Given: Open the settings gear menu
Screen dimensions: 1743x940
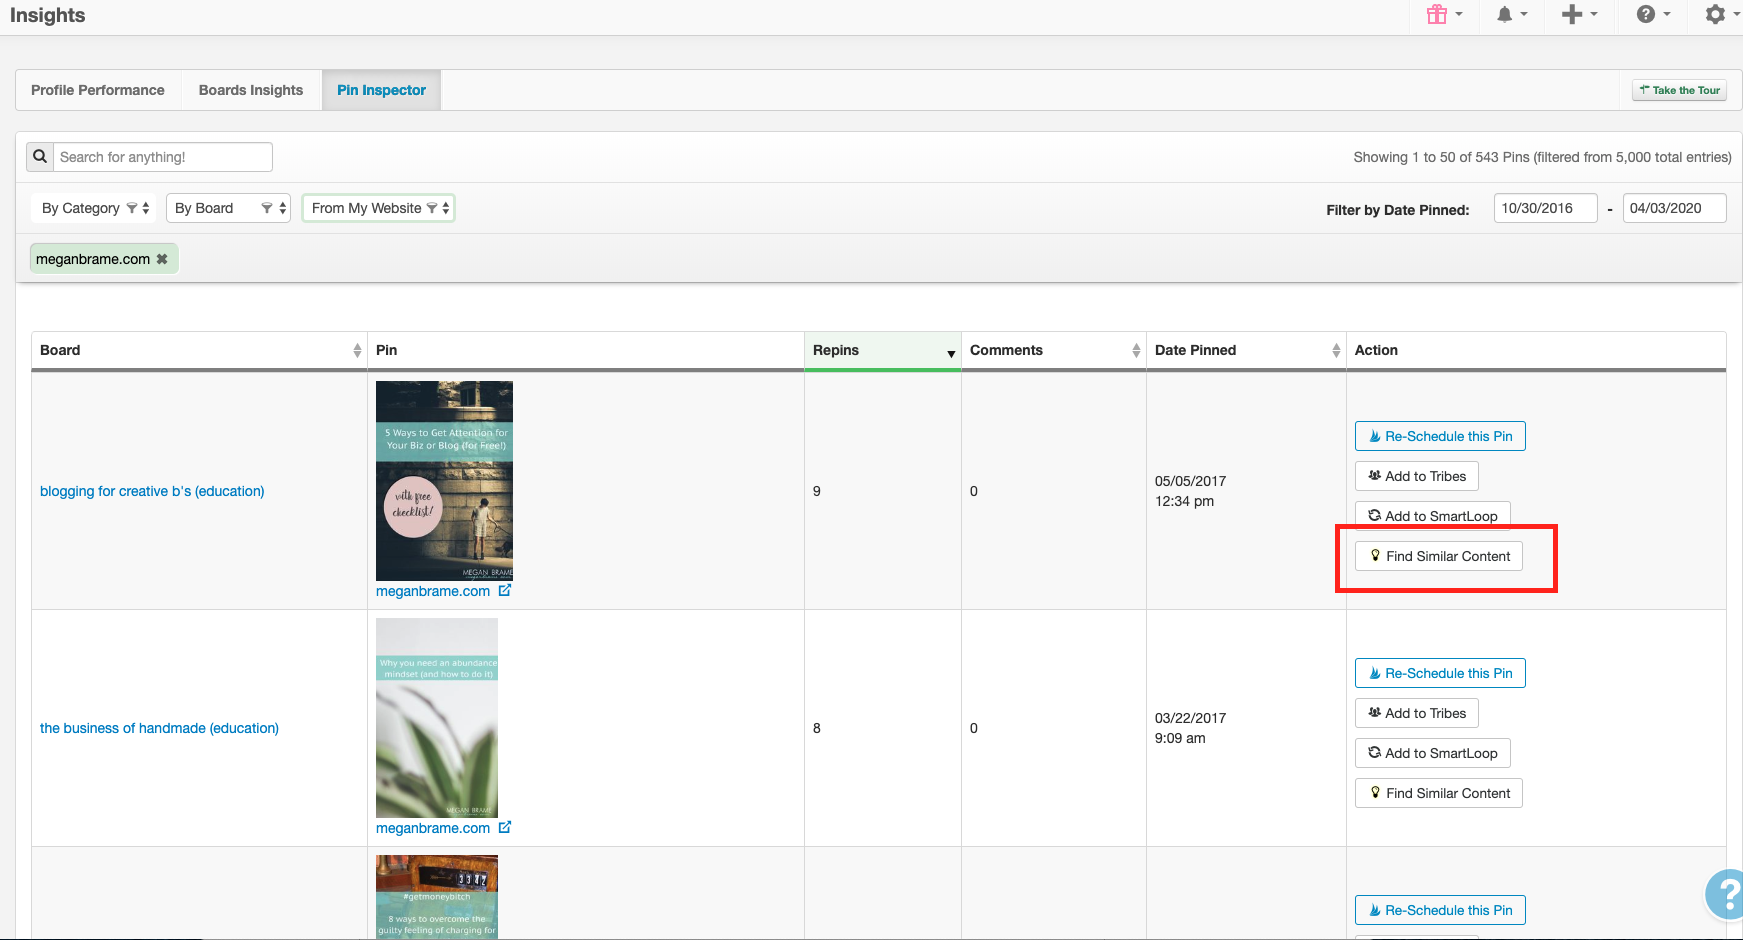Looking at the screenshot, I should pos(1722,14).
